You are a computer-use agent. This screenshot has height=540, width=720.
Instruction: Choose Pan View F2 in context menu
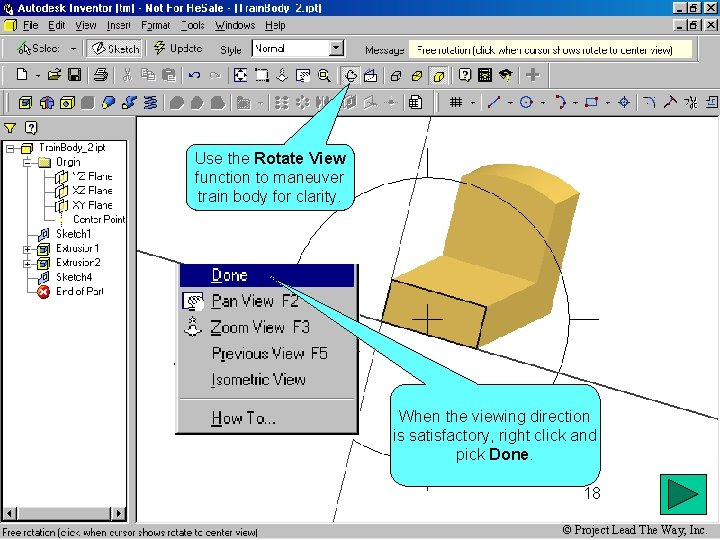click(267, 301)
